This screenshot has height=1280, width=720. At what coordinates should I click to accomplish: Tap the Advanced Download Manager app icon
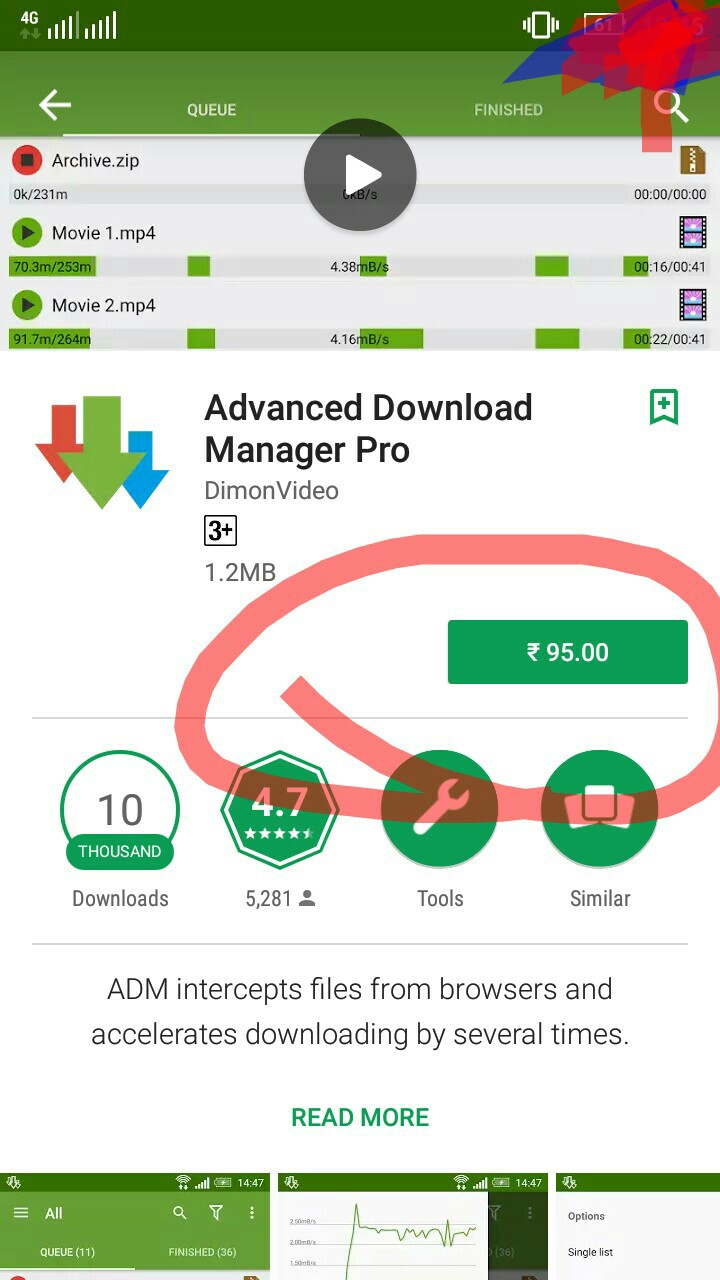click(103, 452)
